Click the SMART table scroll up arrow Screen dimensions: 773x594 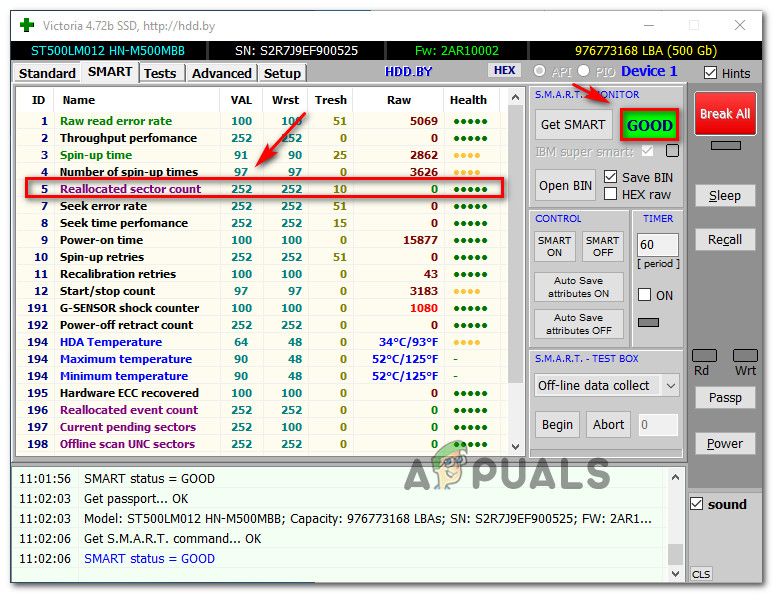pyautogui.click(x=516, y=98)
